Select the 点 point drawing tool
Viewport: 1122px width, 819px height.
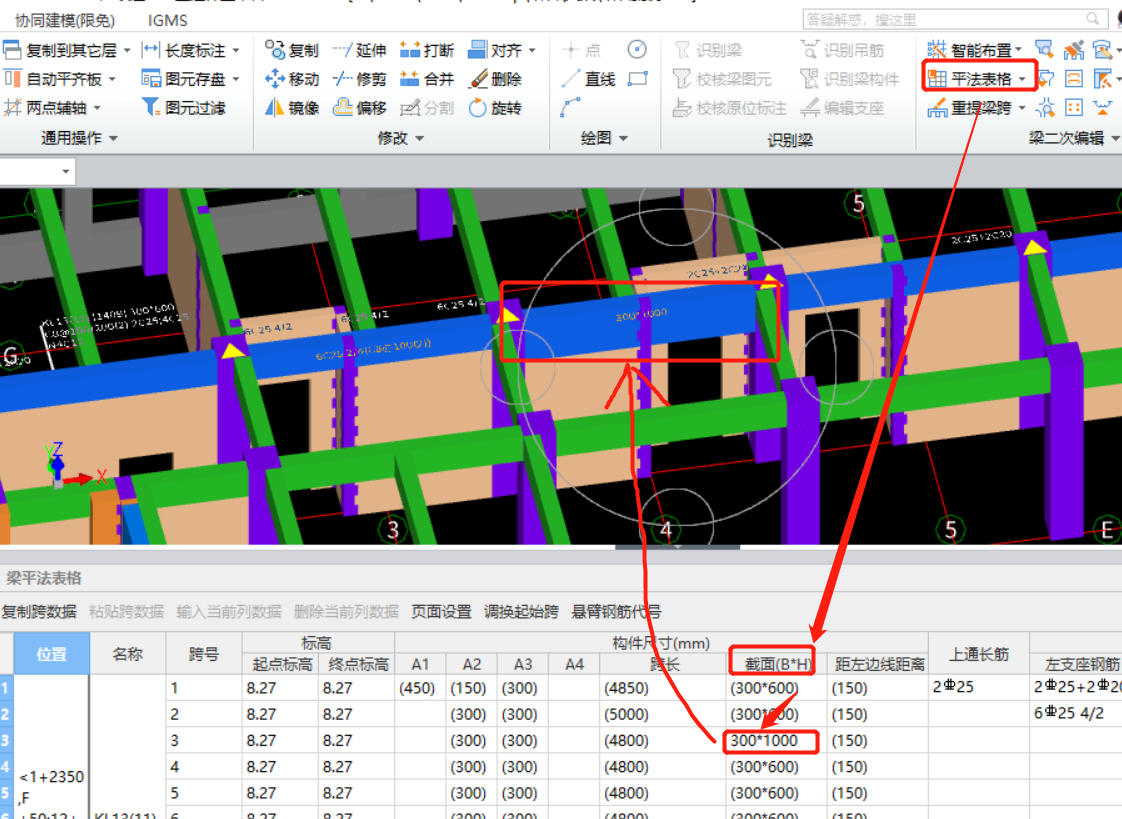tap(582, 50)
